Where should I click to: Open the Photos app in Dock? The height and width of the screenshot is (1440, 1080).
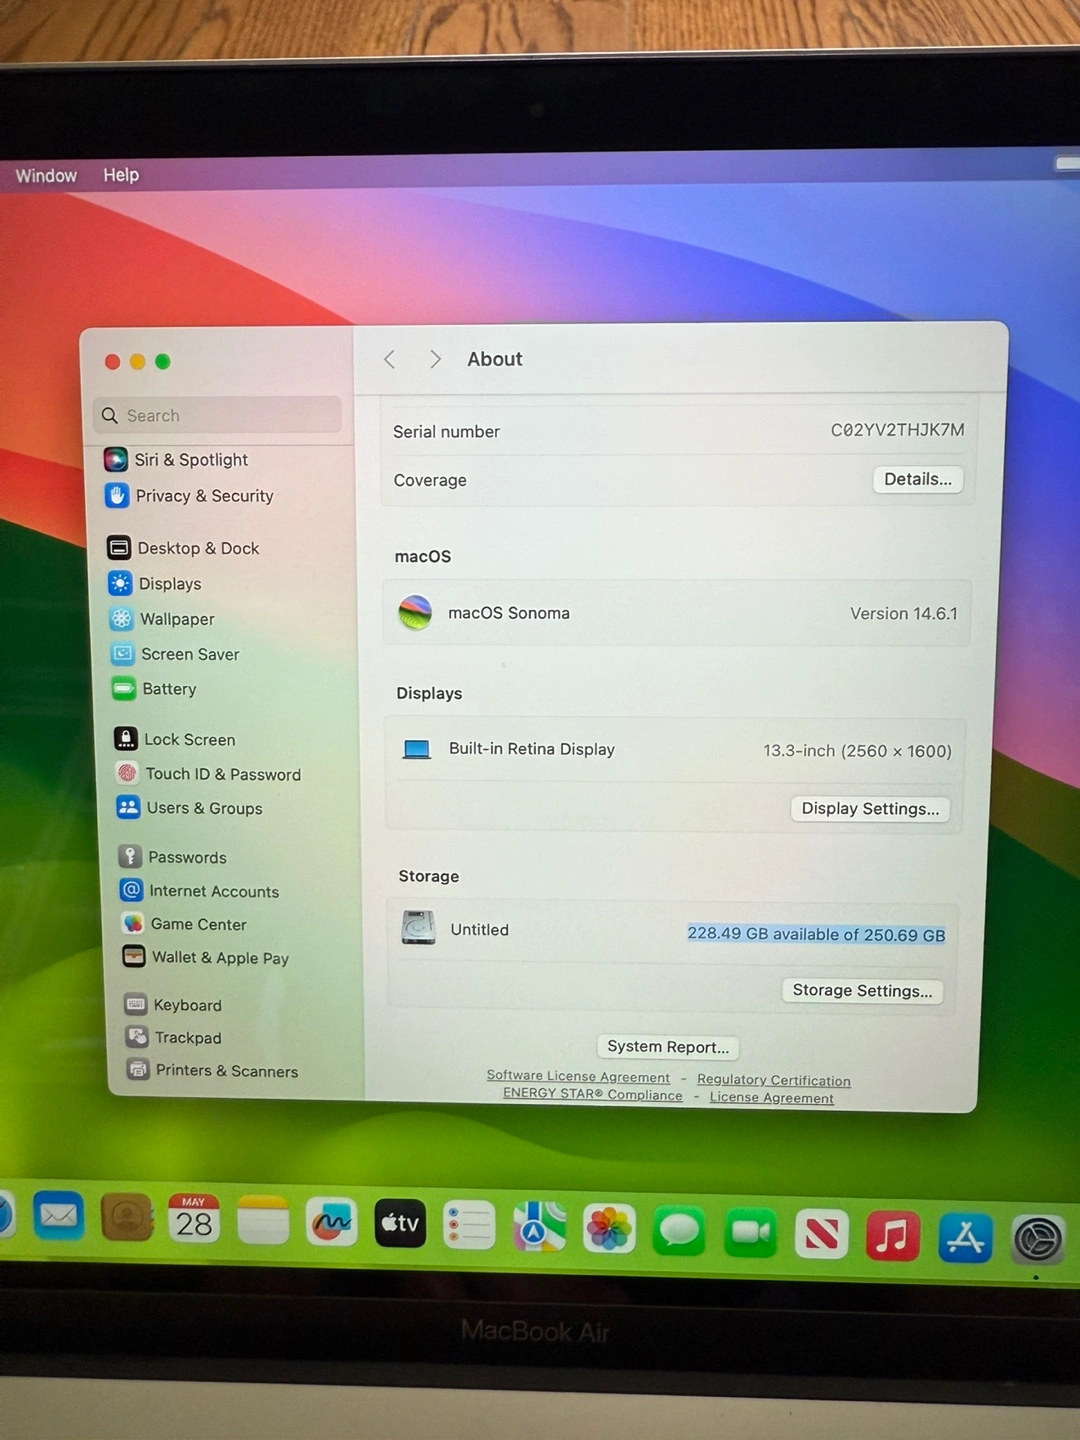(x=609, y=1228)
